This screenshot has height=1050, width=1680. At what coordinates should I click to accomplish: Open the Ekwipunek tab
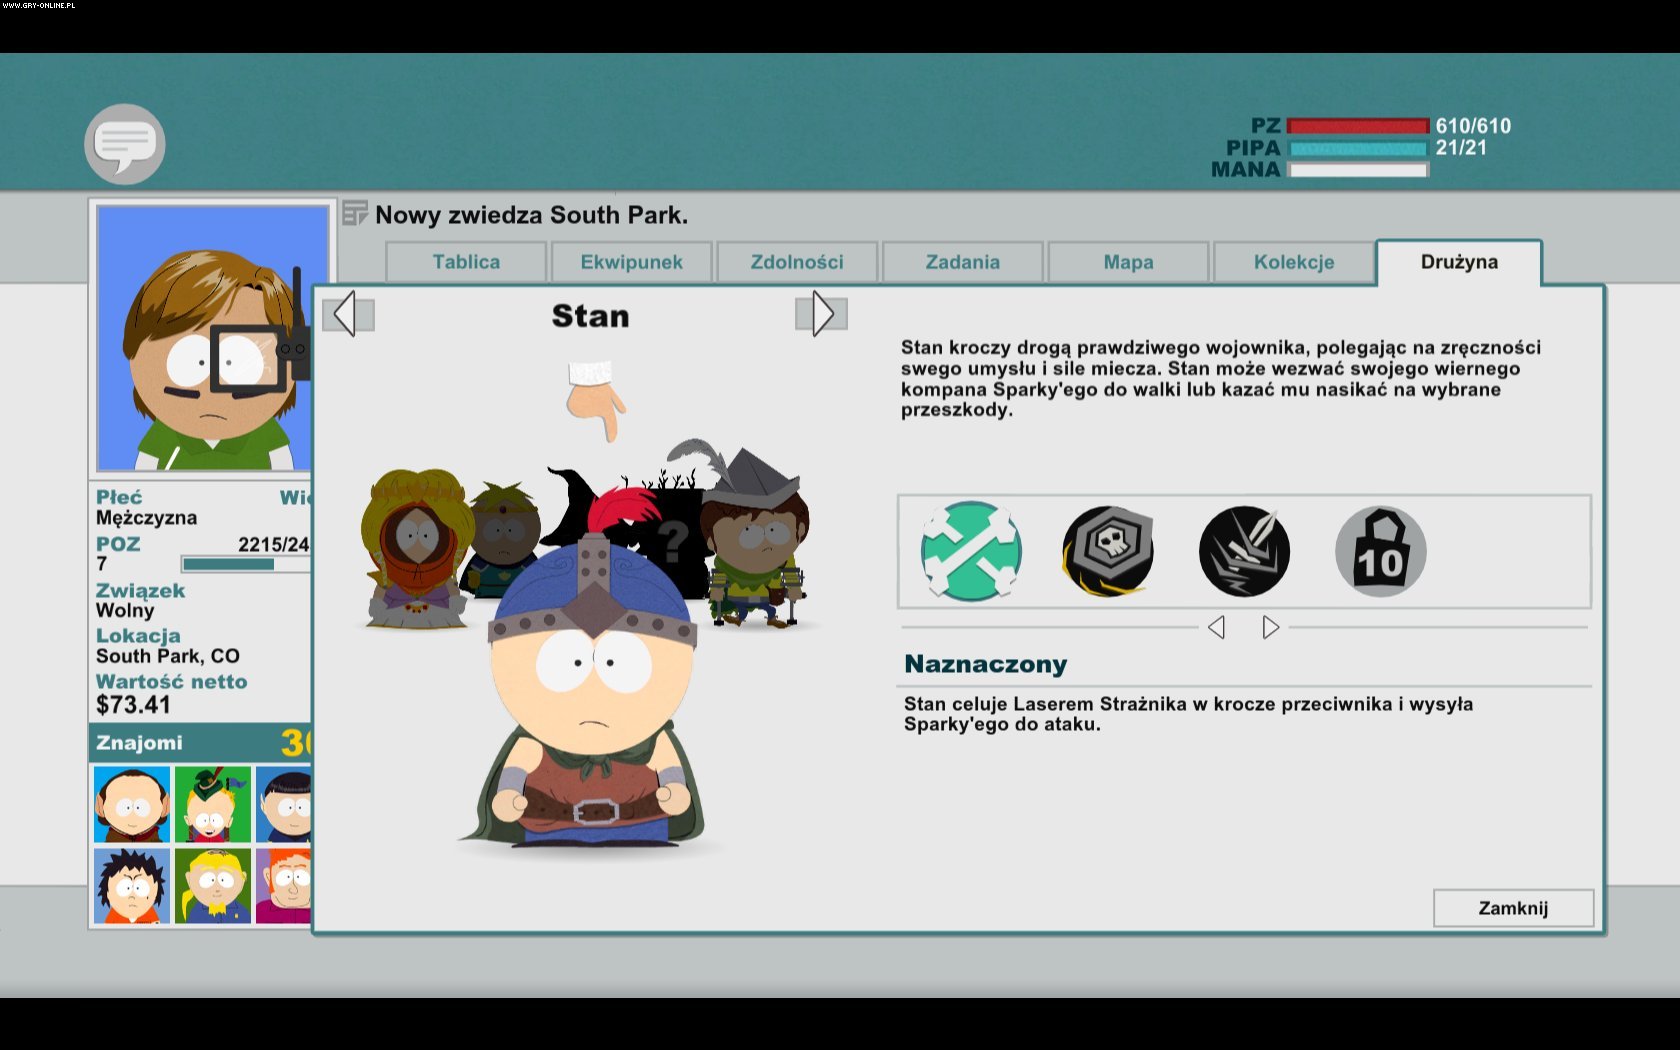631,262
